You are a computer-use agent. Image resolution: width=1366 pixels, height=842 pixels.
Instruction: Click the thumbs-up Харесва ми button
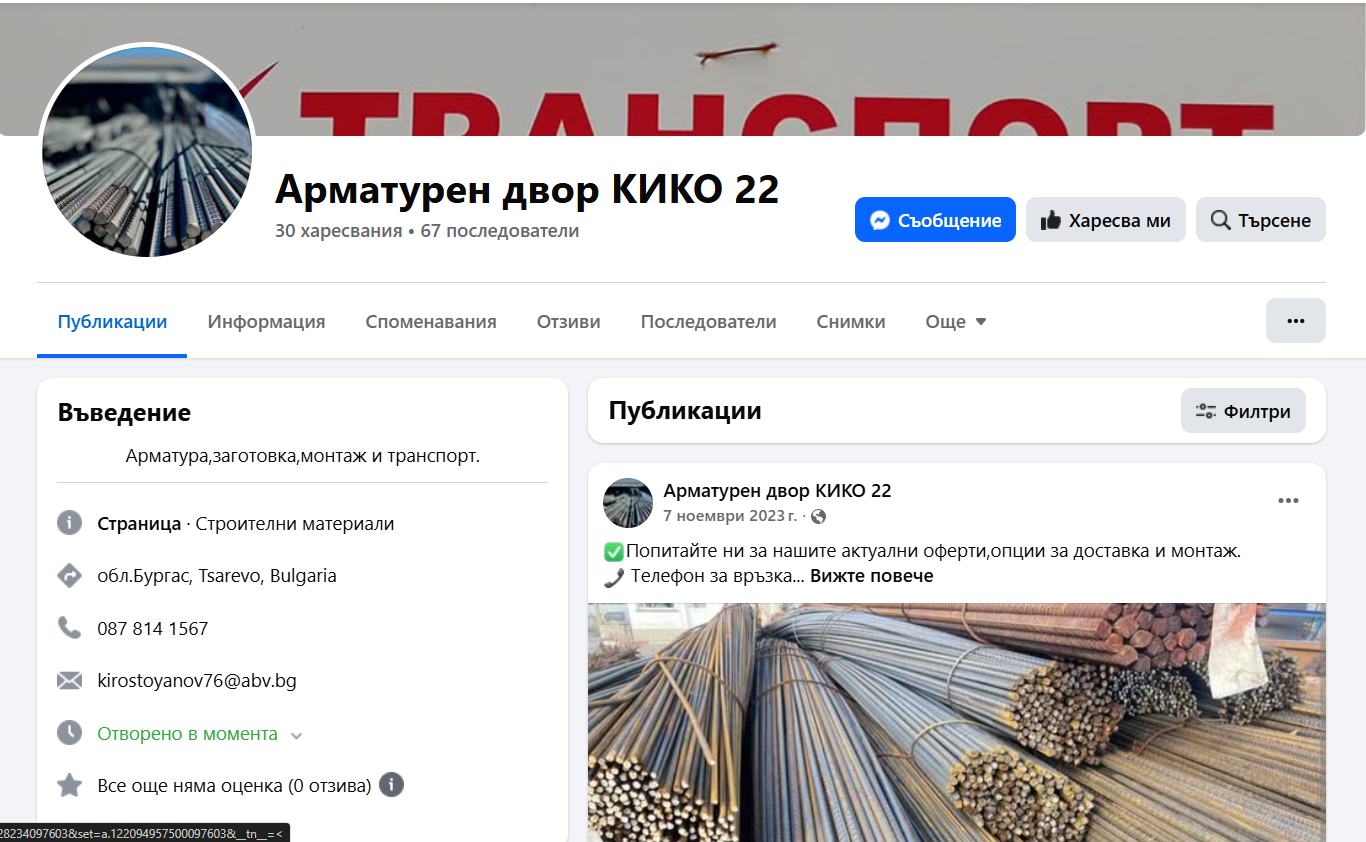coord(1105,220)
